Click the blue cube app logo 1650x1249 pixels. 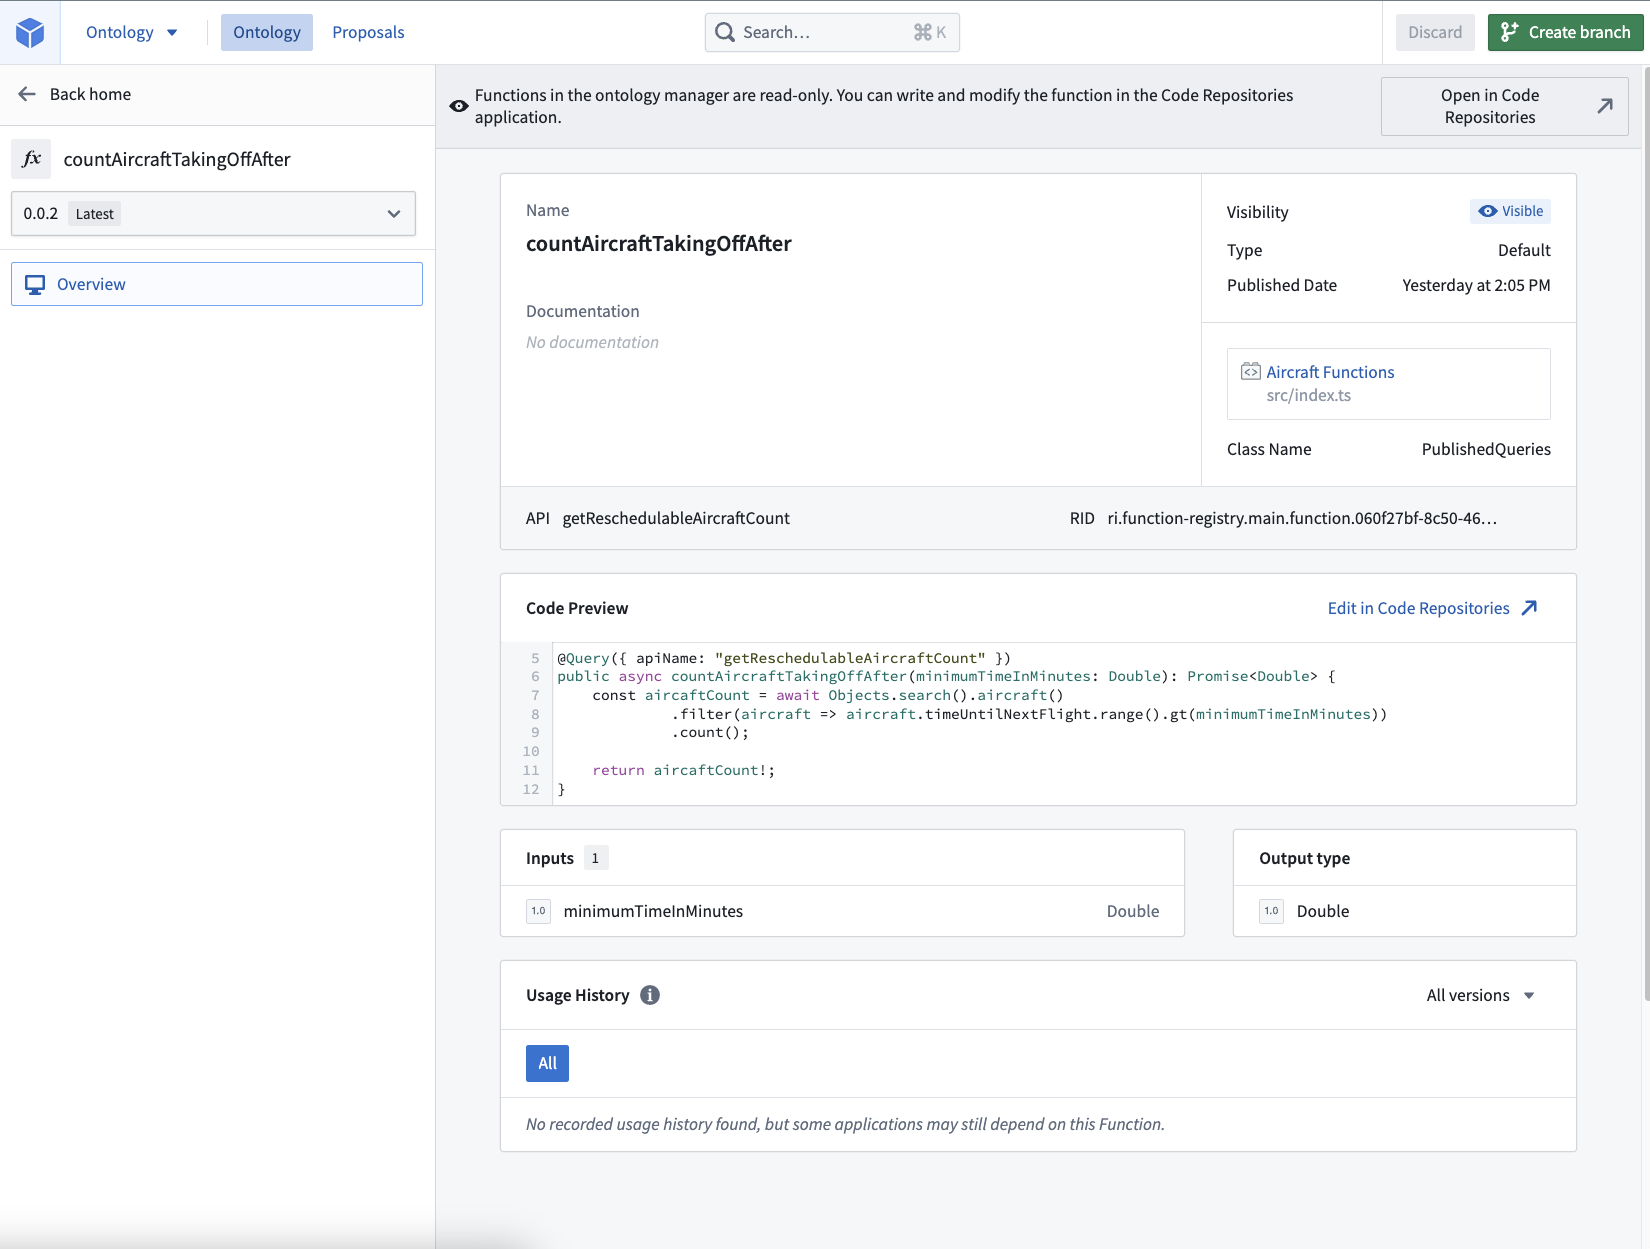[x=30, y=32]
